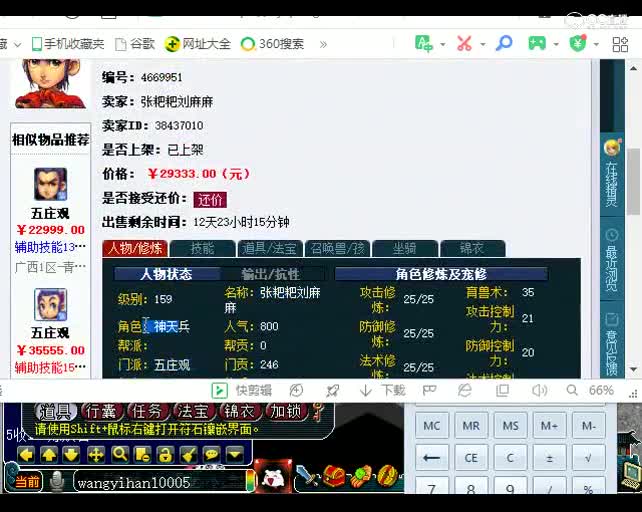The height and width of the screenshot is (512, 642).
Task: Click page scrollbar down arrow
Action: [x=633, y=369]
